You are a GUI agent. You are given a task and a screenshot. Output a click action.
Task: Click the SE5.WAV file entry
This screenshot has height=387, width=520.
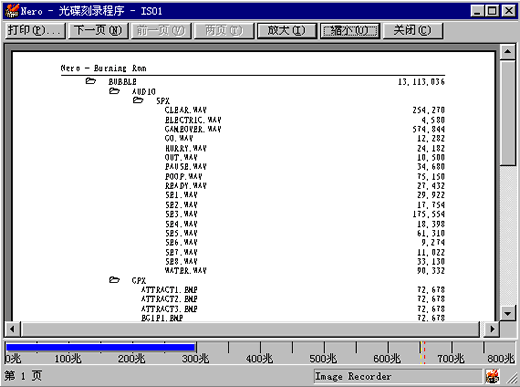(x=181, y=233)
